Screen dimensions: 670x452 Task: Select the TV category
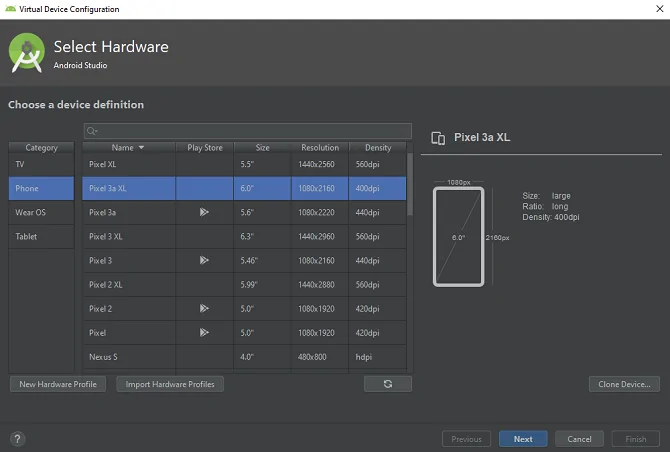41,164
